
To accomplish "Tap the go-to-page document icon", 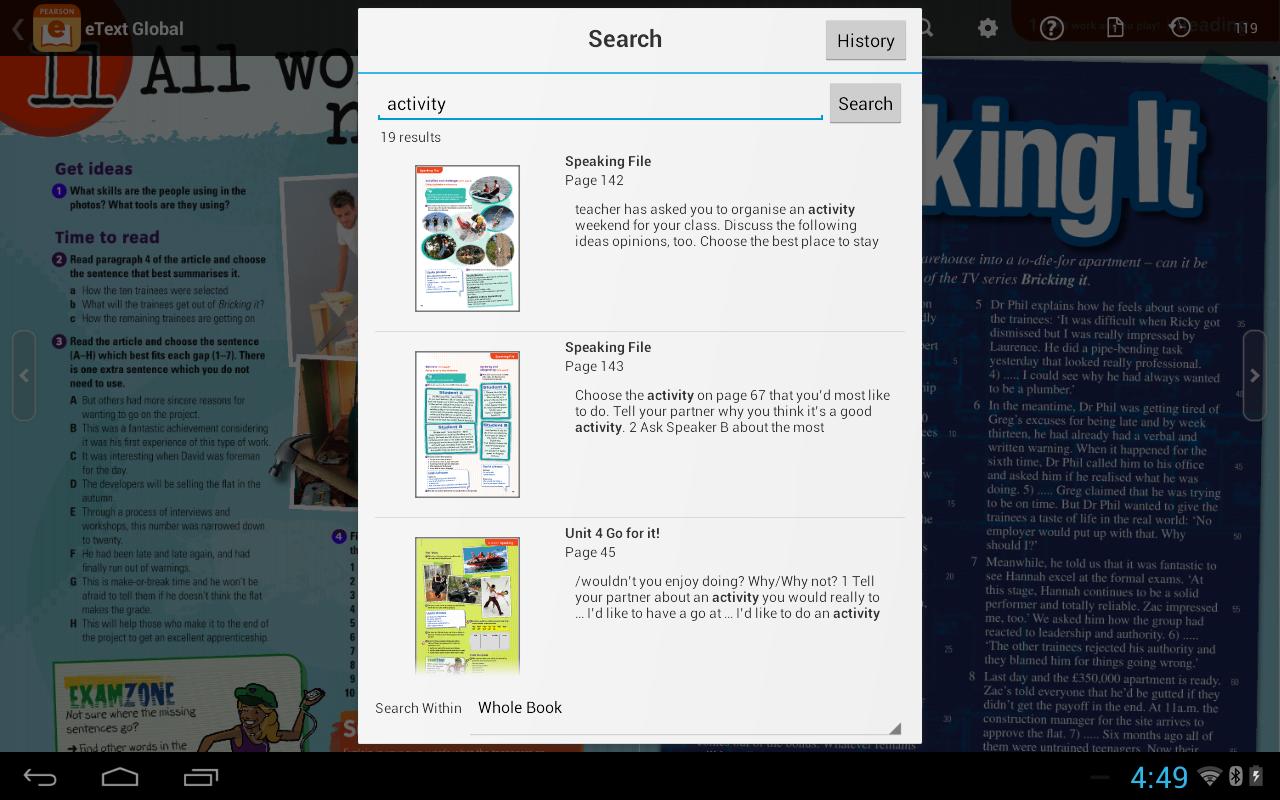I will pos(1115,28).
